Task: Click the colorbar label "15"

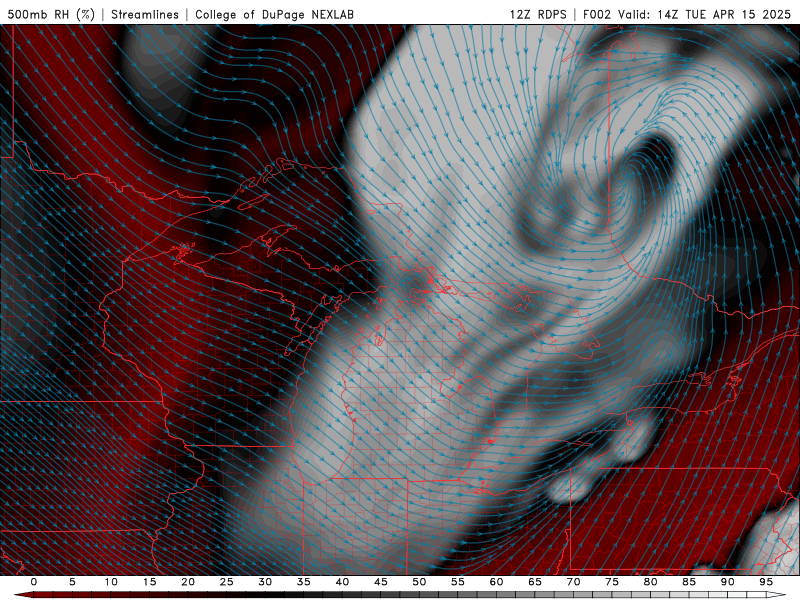Action: pos(149,582)
